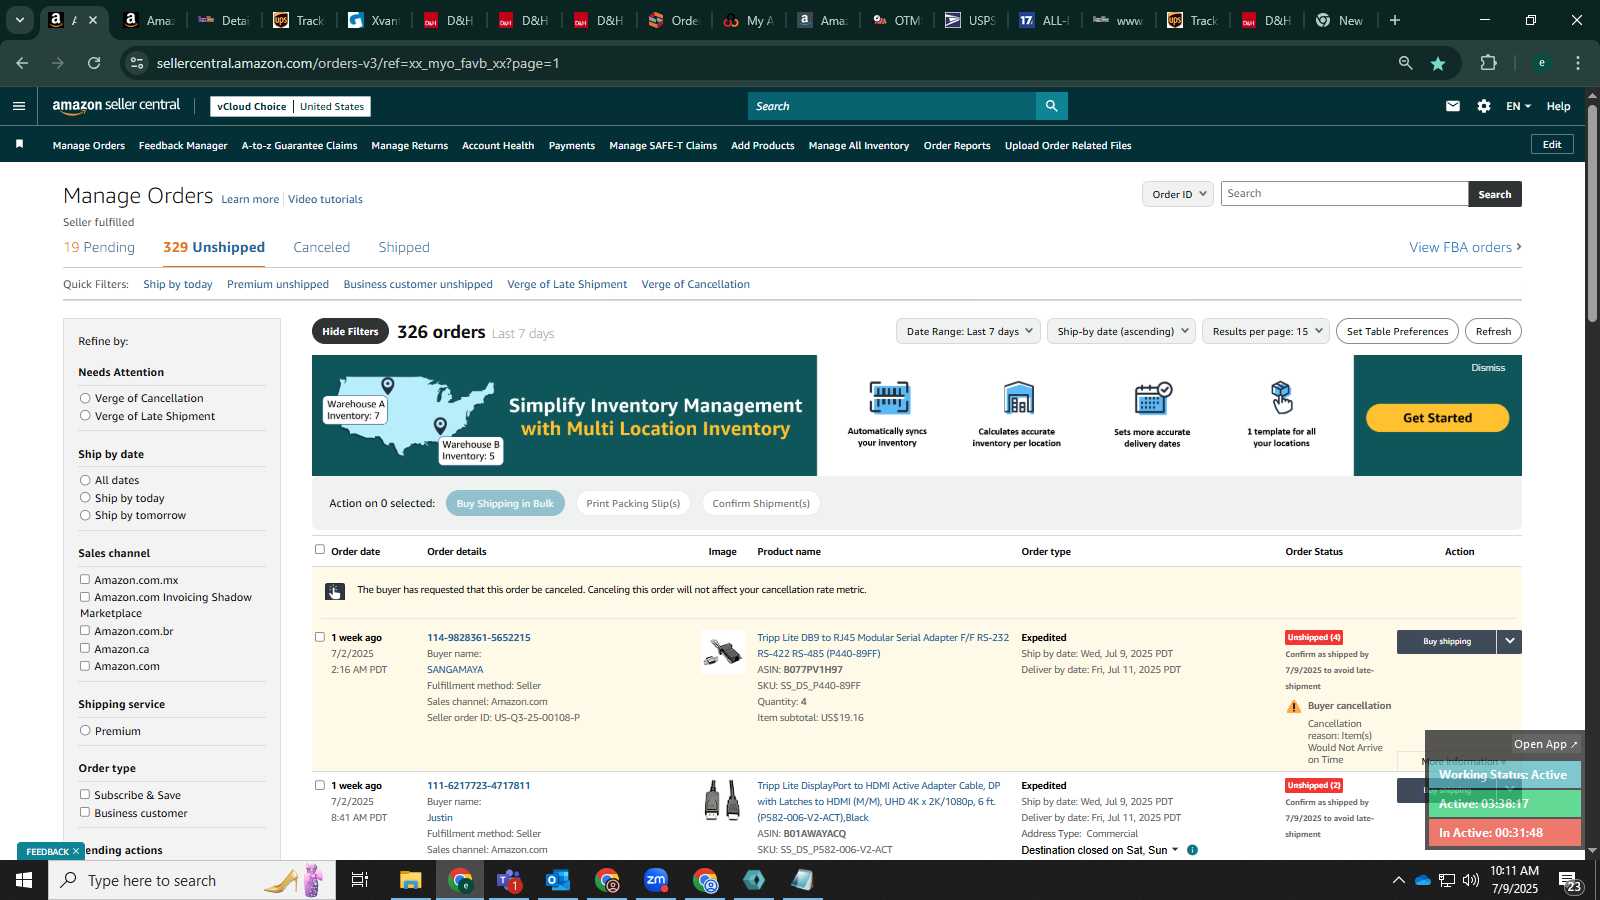This screenshot has width=1600, height=900.
Task: Click the amazon seller central logo
Action: coord(117,105)
